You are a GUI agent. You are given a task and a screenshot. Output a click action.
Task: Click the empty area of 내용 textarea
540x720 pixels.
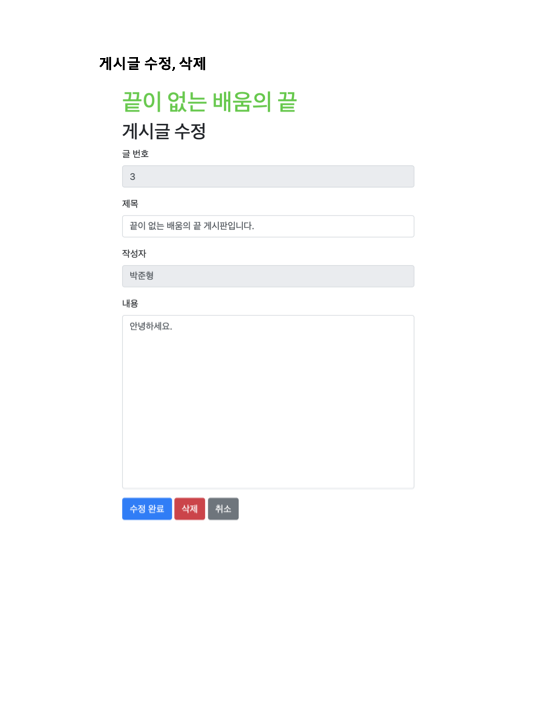[268, 413]
